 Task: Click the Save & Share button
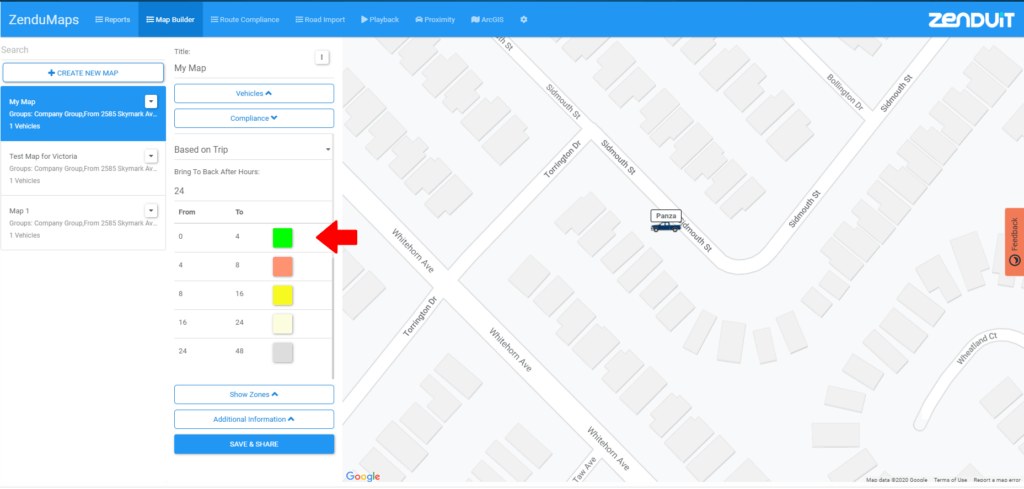coord(254,444)
